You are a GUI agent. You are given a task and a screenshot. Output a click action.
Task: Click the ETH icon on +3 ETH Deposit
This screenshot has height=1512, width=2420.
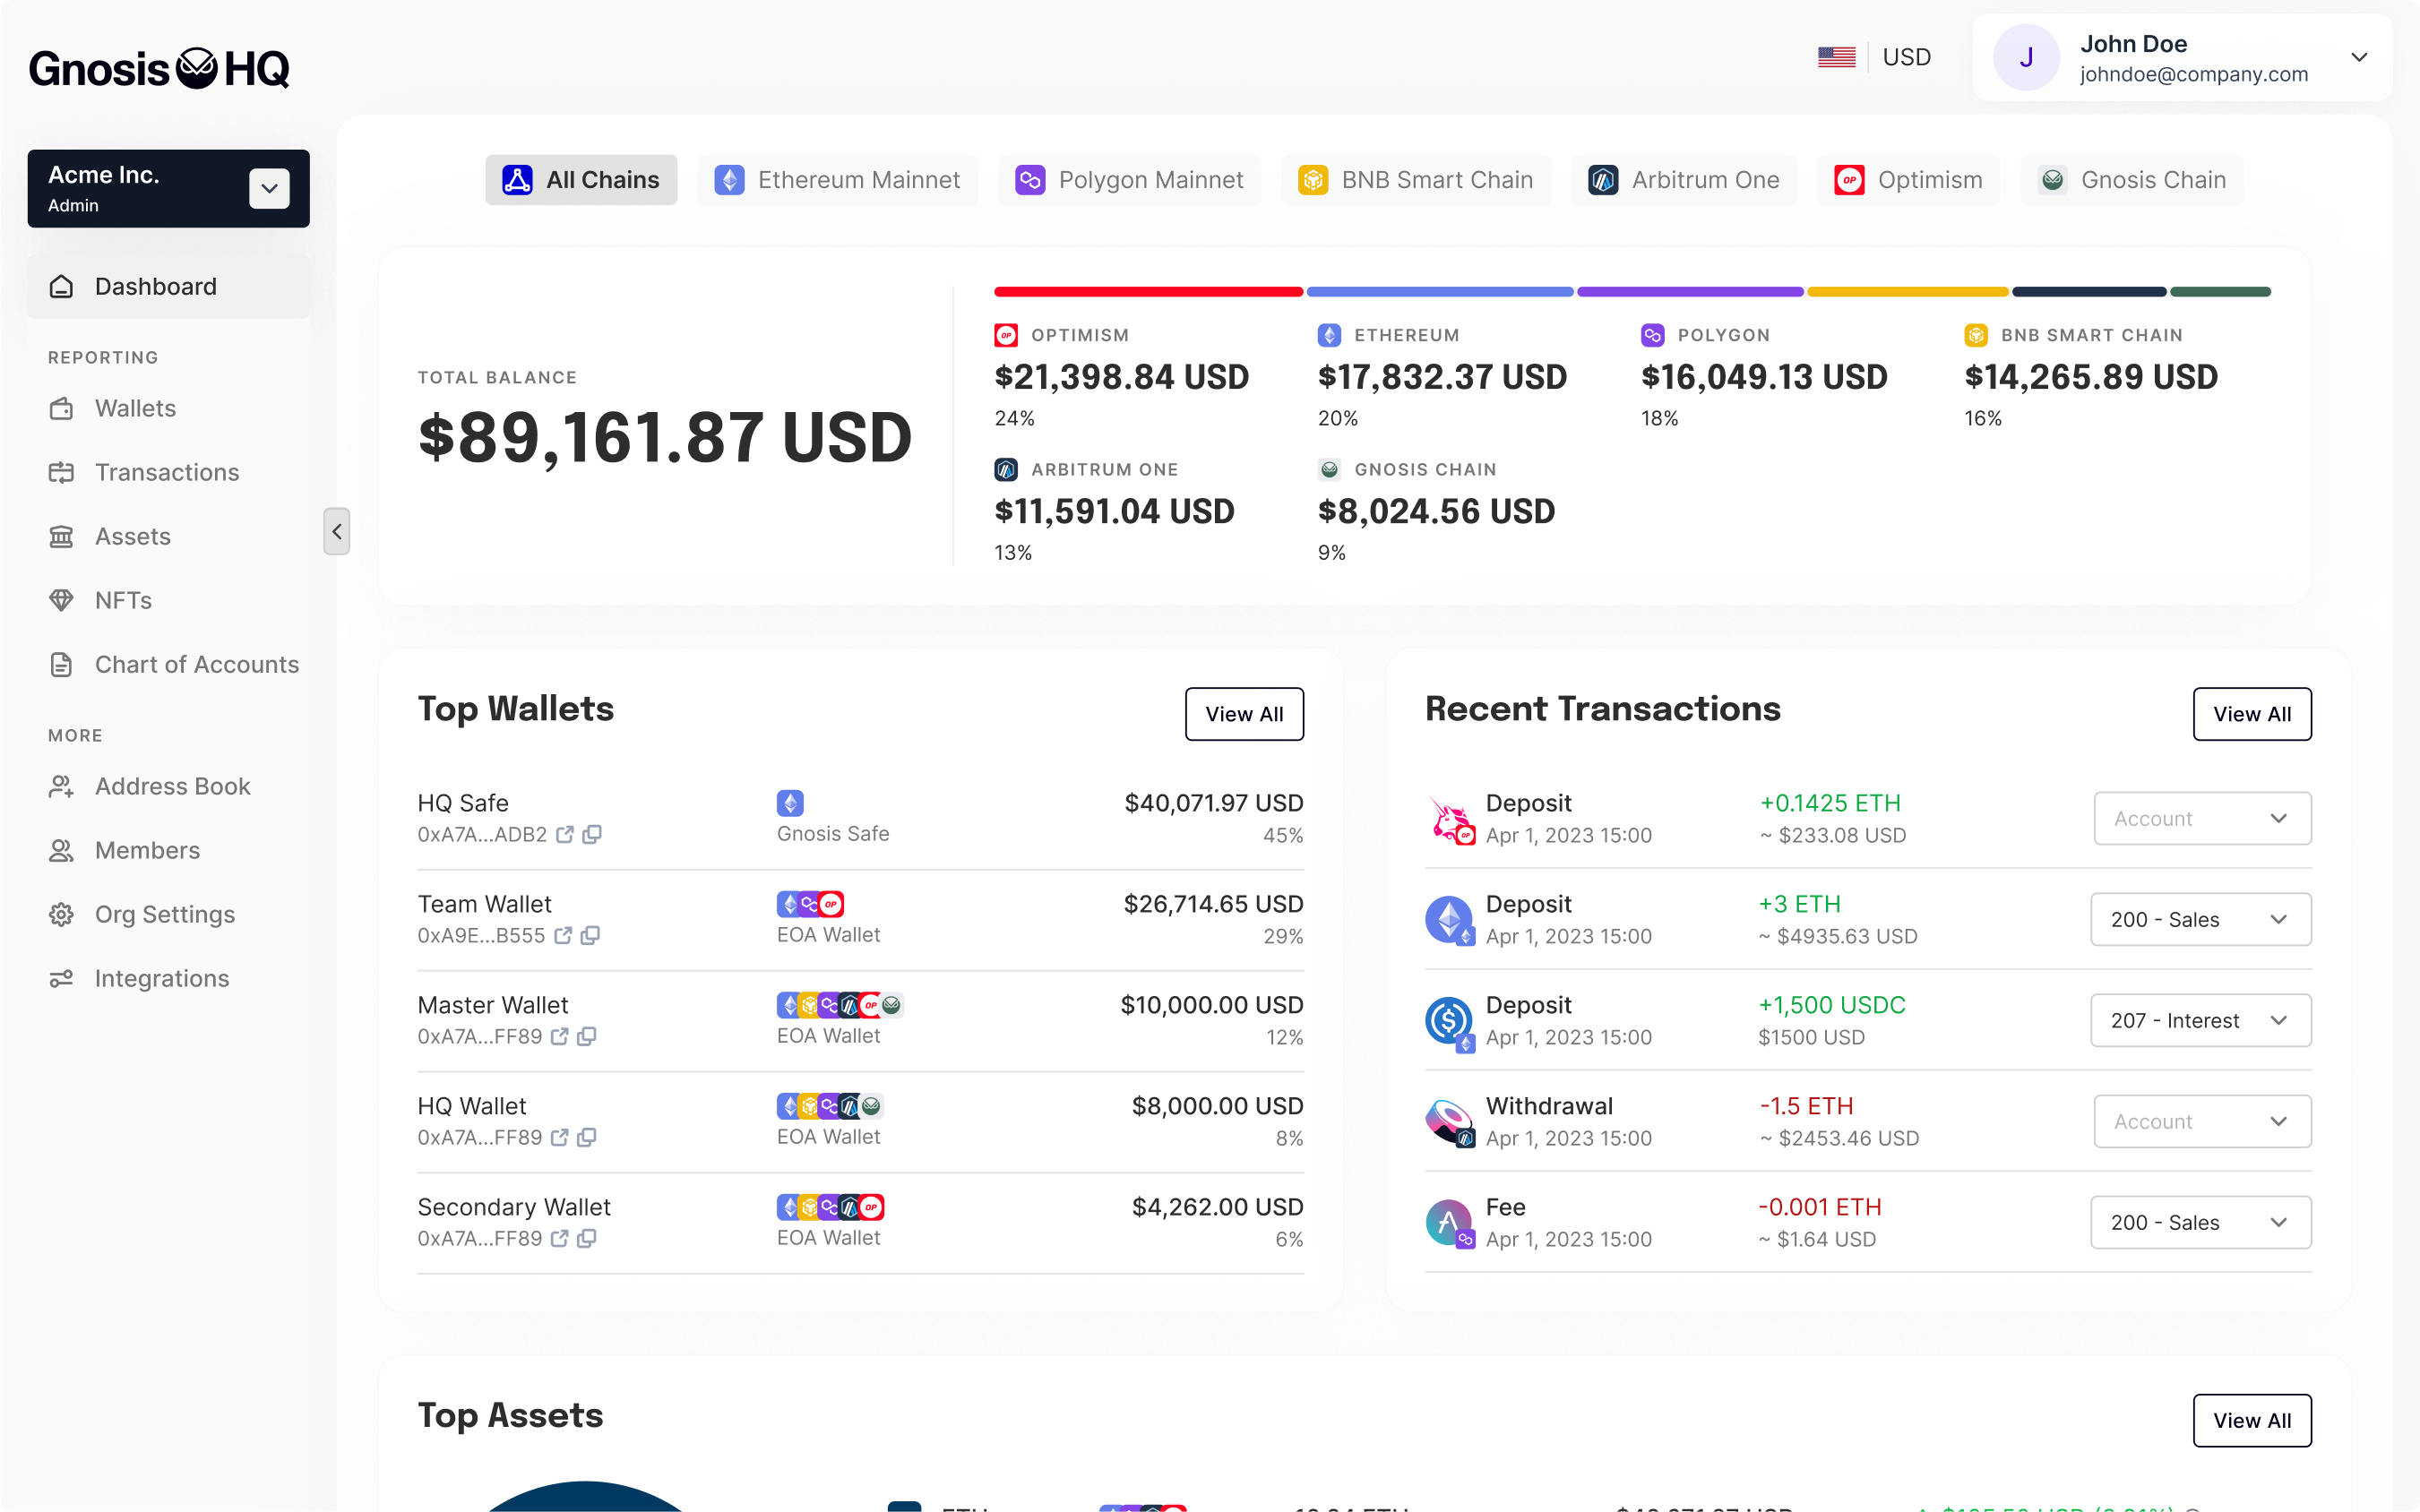[x=1450, y=921]
